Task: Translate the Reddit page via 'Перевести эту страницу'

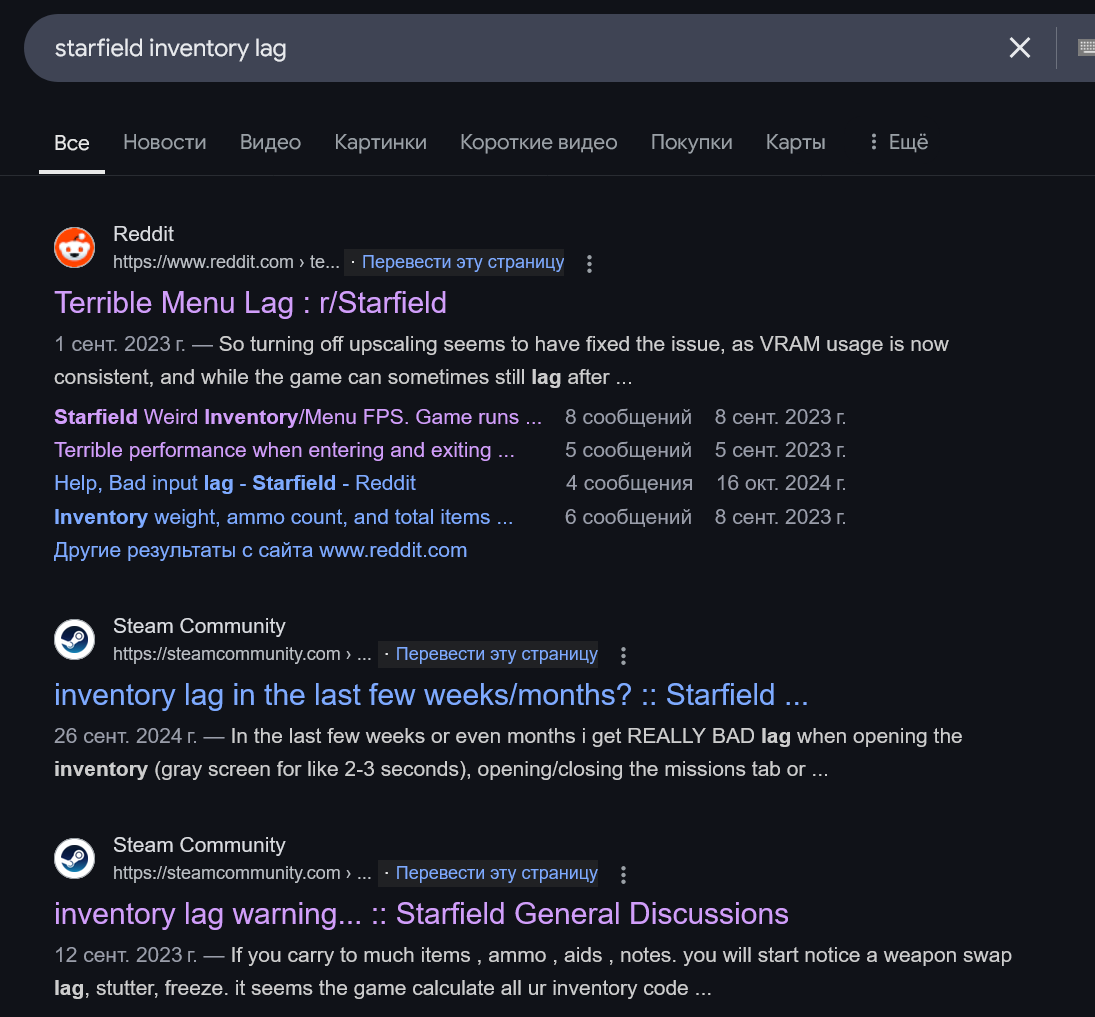Action: pyautogui.click(x=463, y=262)
